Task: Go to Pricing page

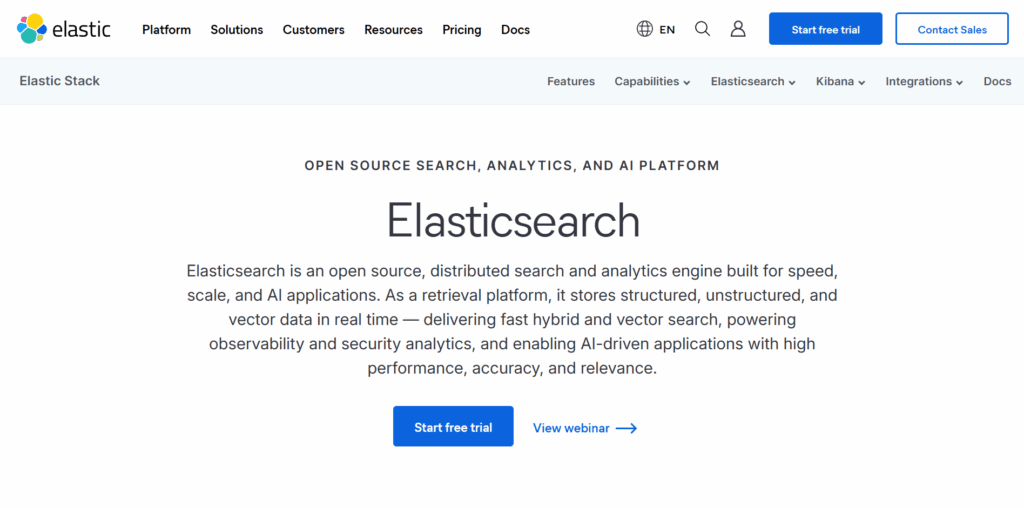Action: (x=462, y=29)
